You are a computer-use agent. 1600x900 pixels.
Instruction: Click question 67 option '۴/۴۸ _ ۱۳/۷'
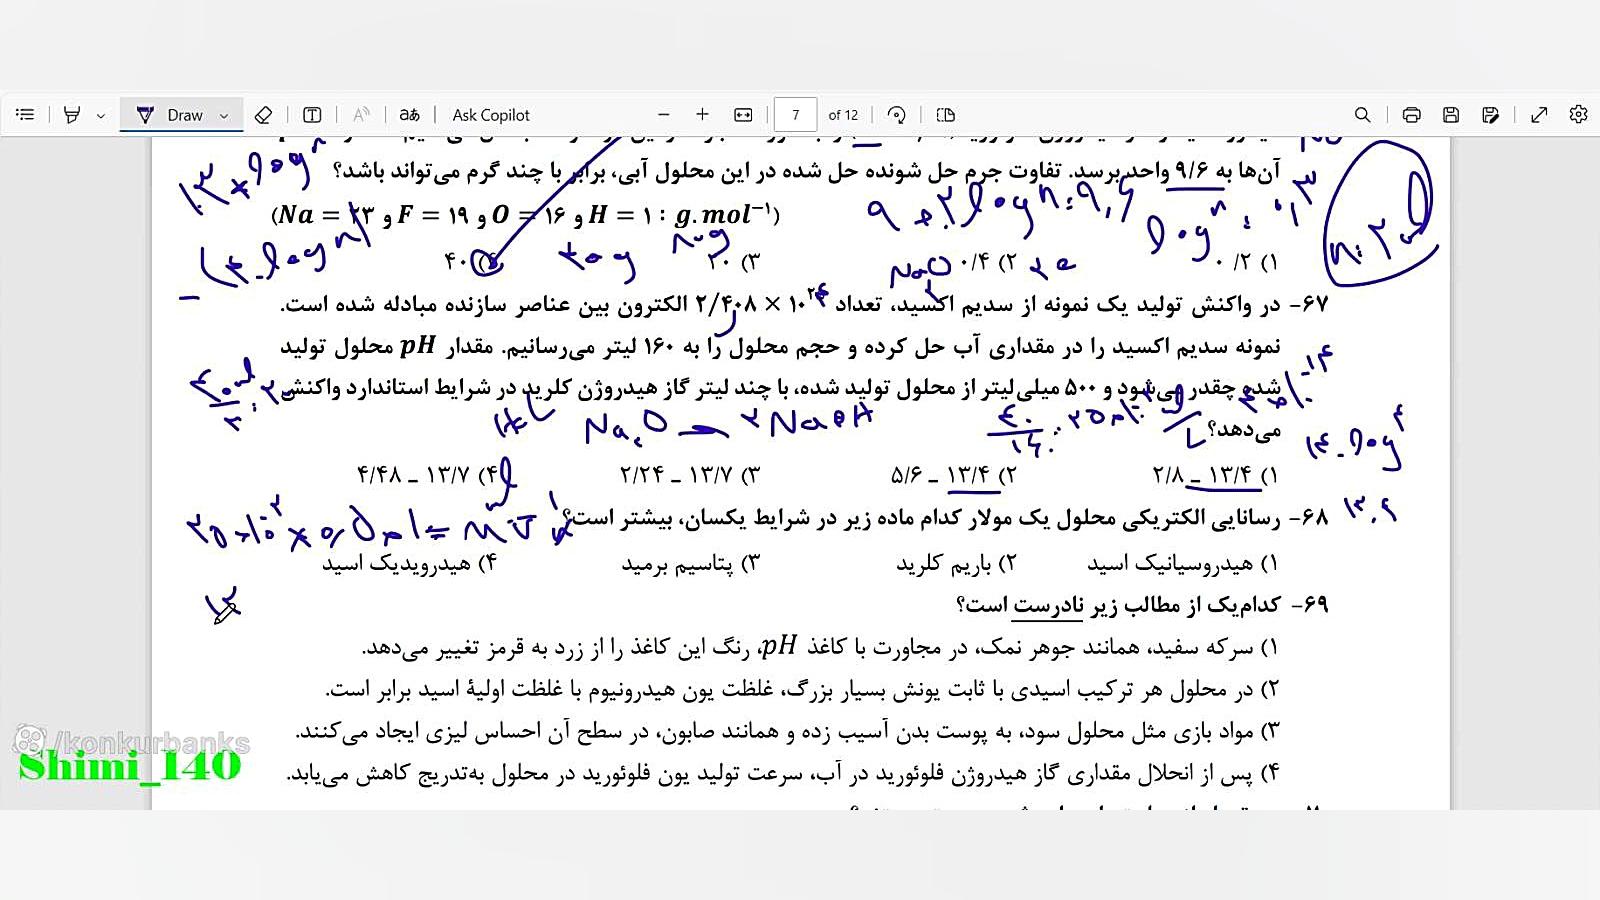coord(427,475)
